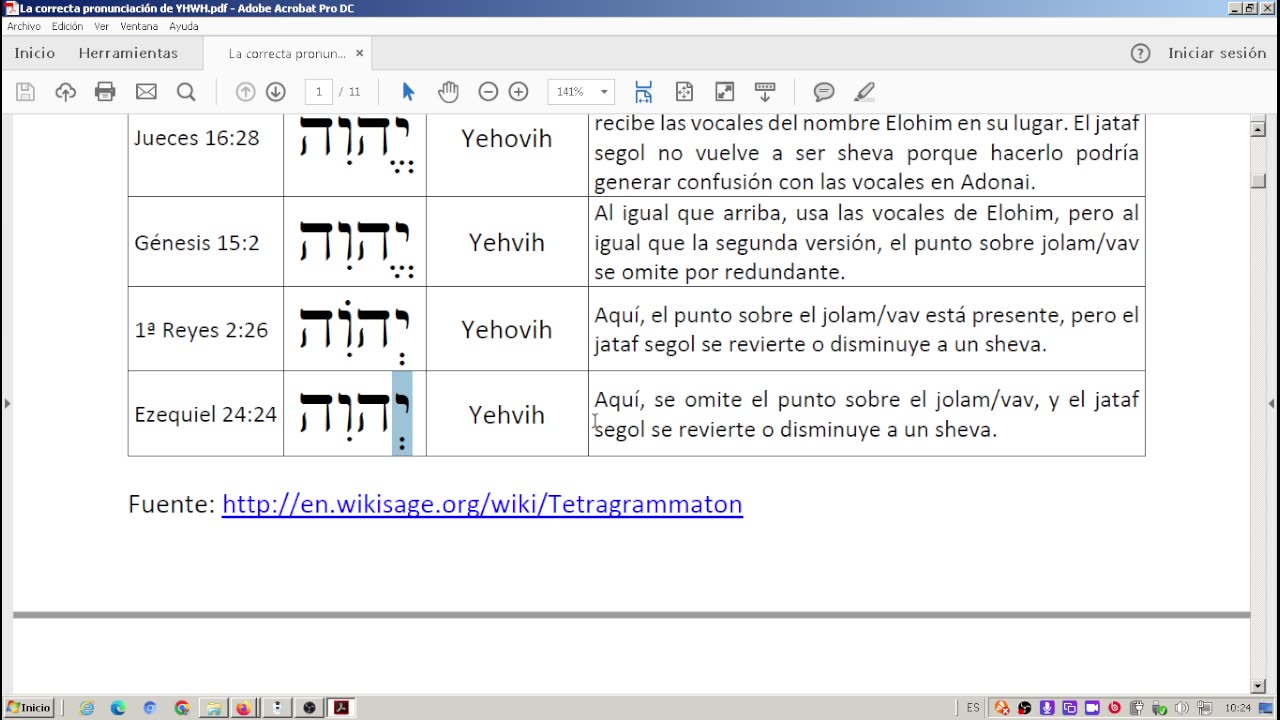The height and width of the screenshot is (720, 1280).
Task: Select the La correcta pronun... document tab
Action: (287, 54)
